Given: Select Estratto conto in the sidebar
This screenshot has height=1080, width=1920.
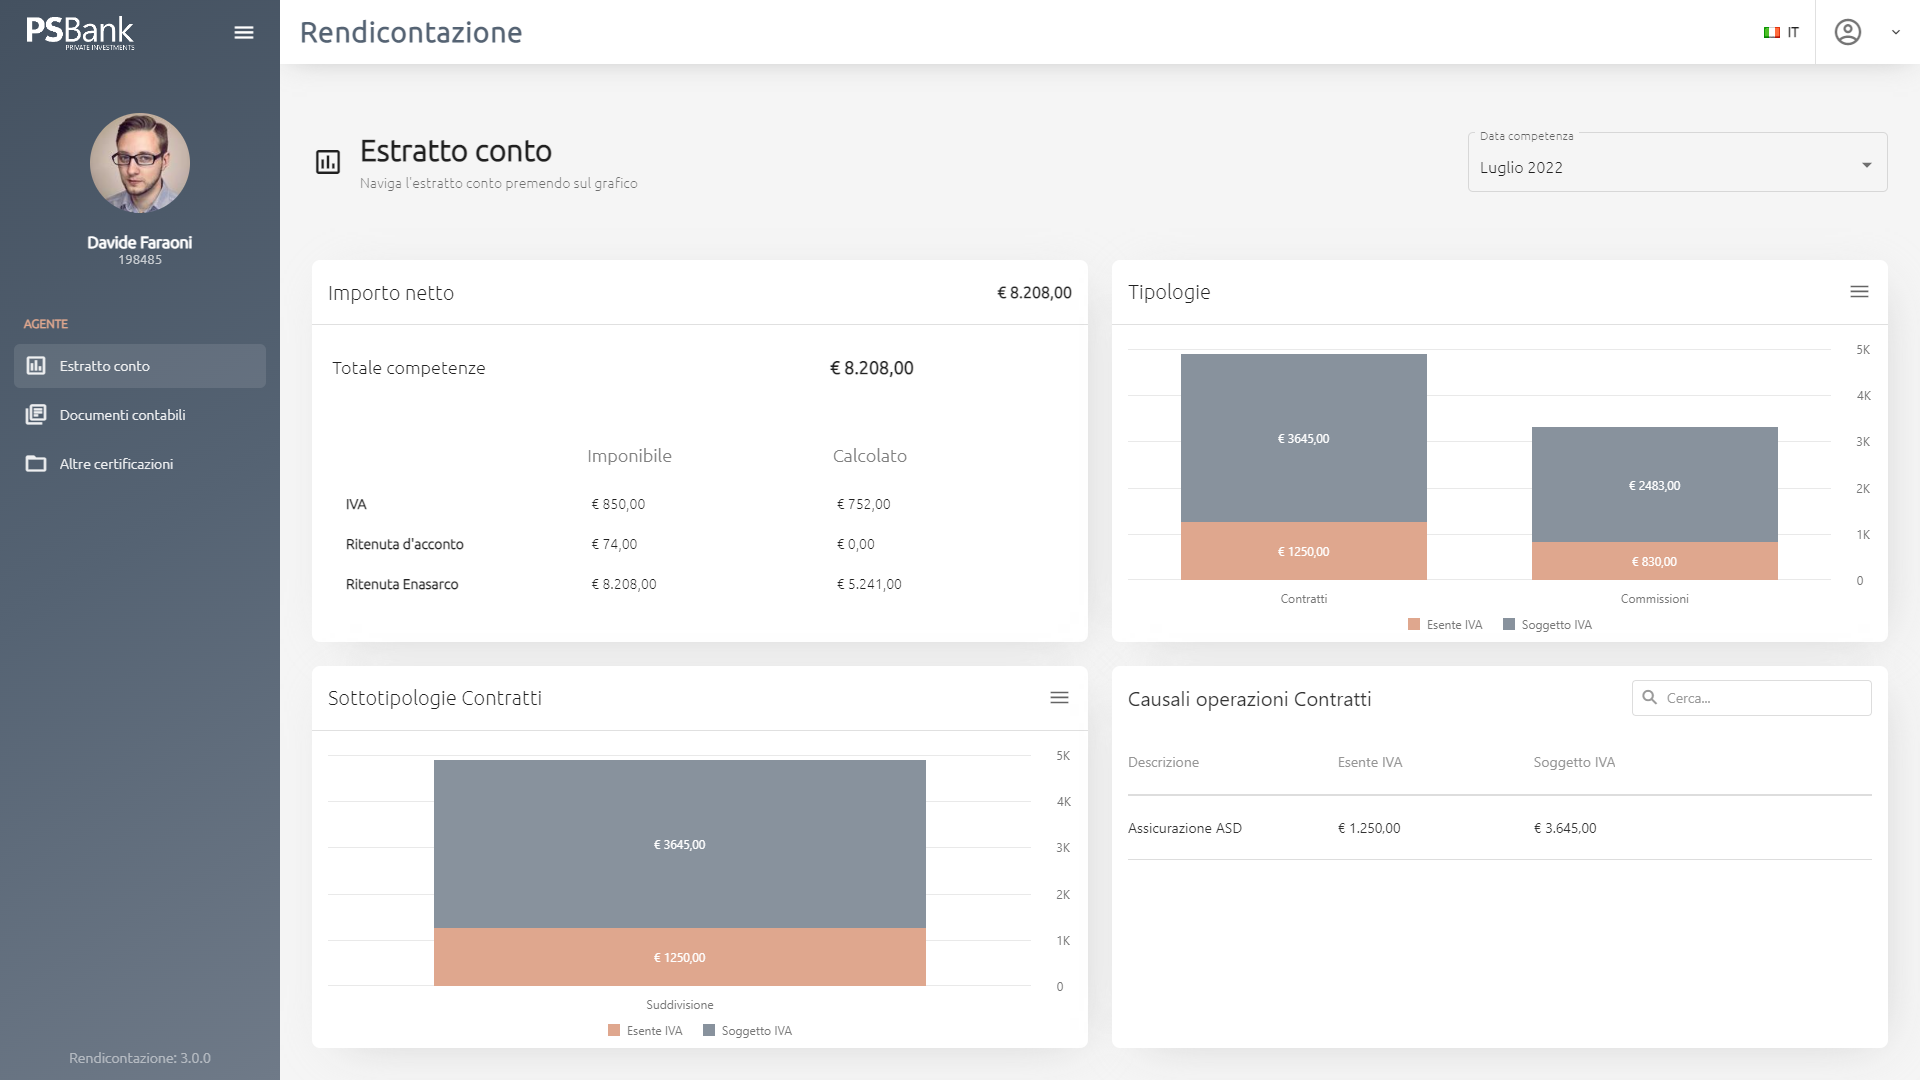Looking at the screenshot, I should (104, 366).
